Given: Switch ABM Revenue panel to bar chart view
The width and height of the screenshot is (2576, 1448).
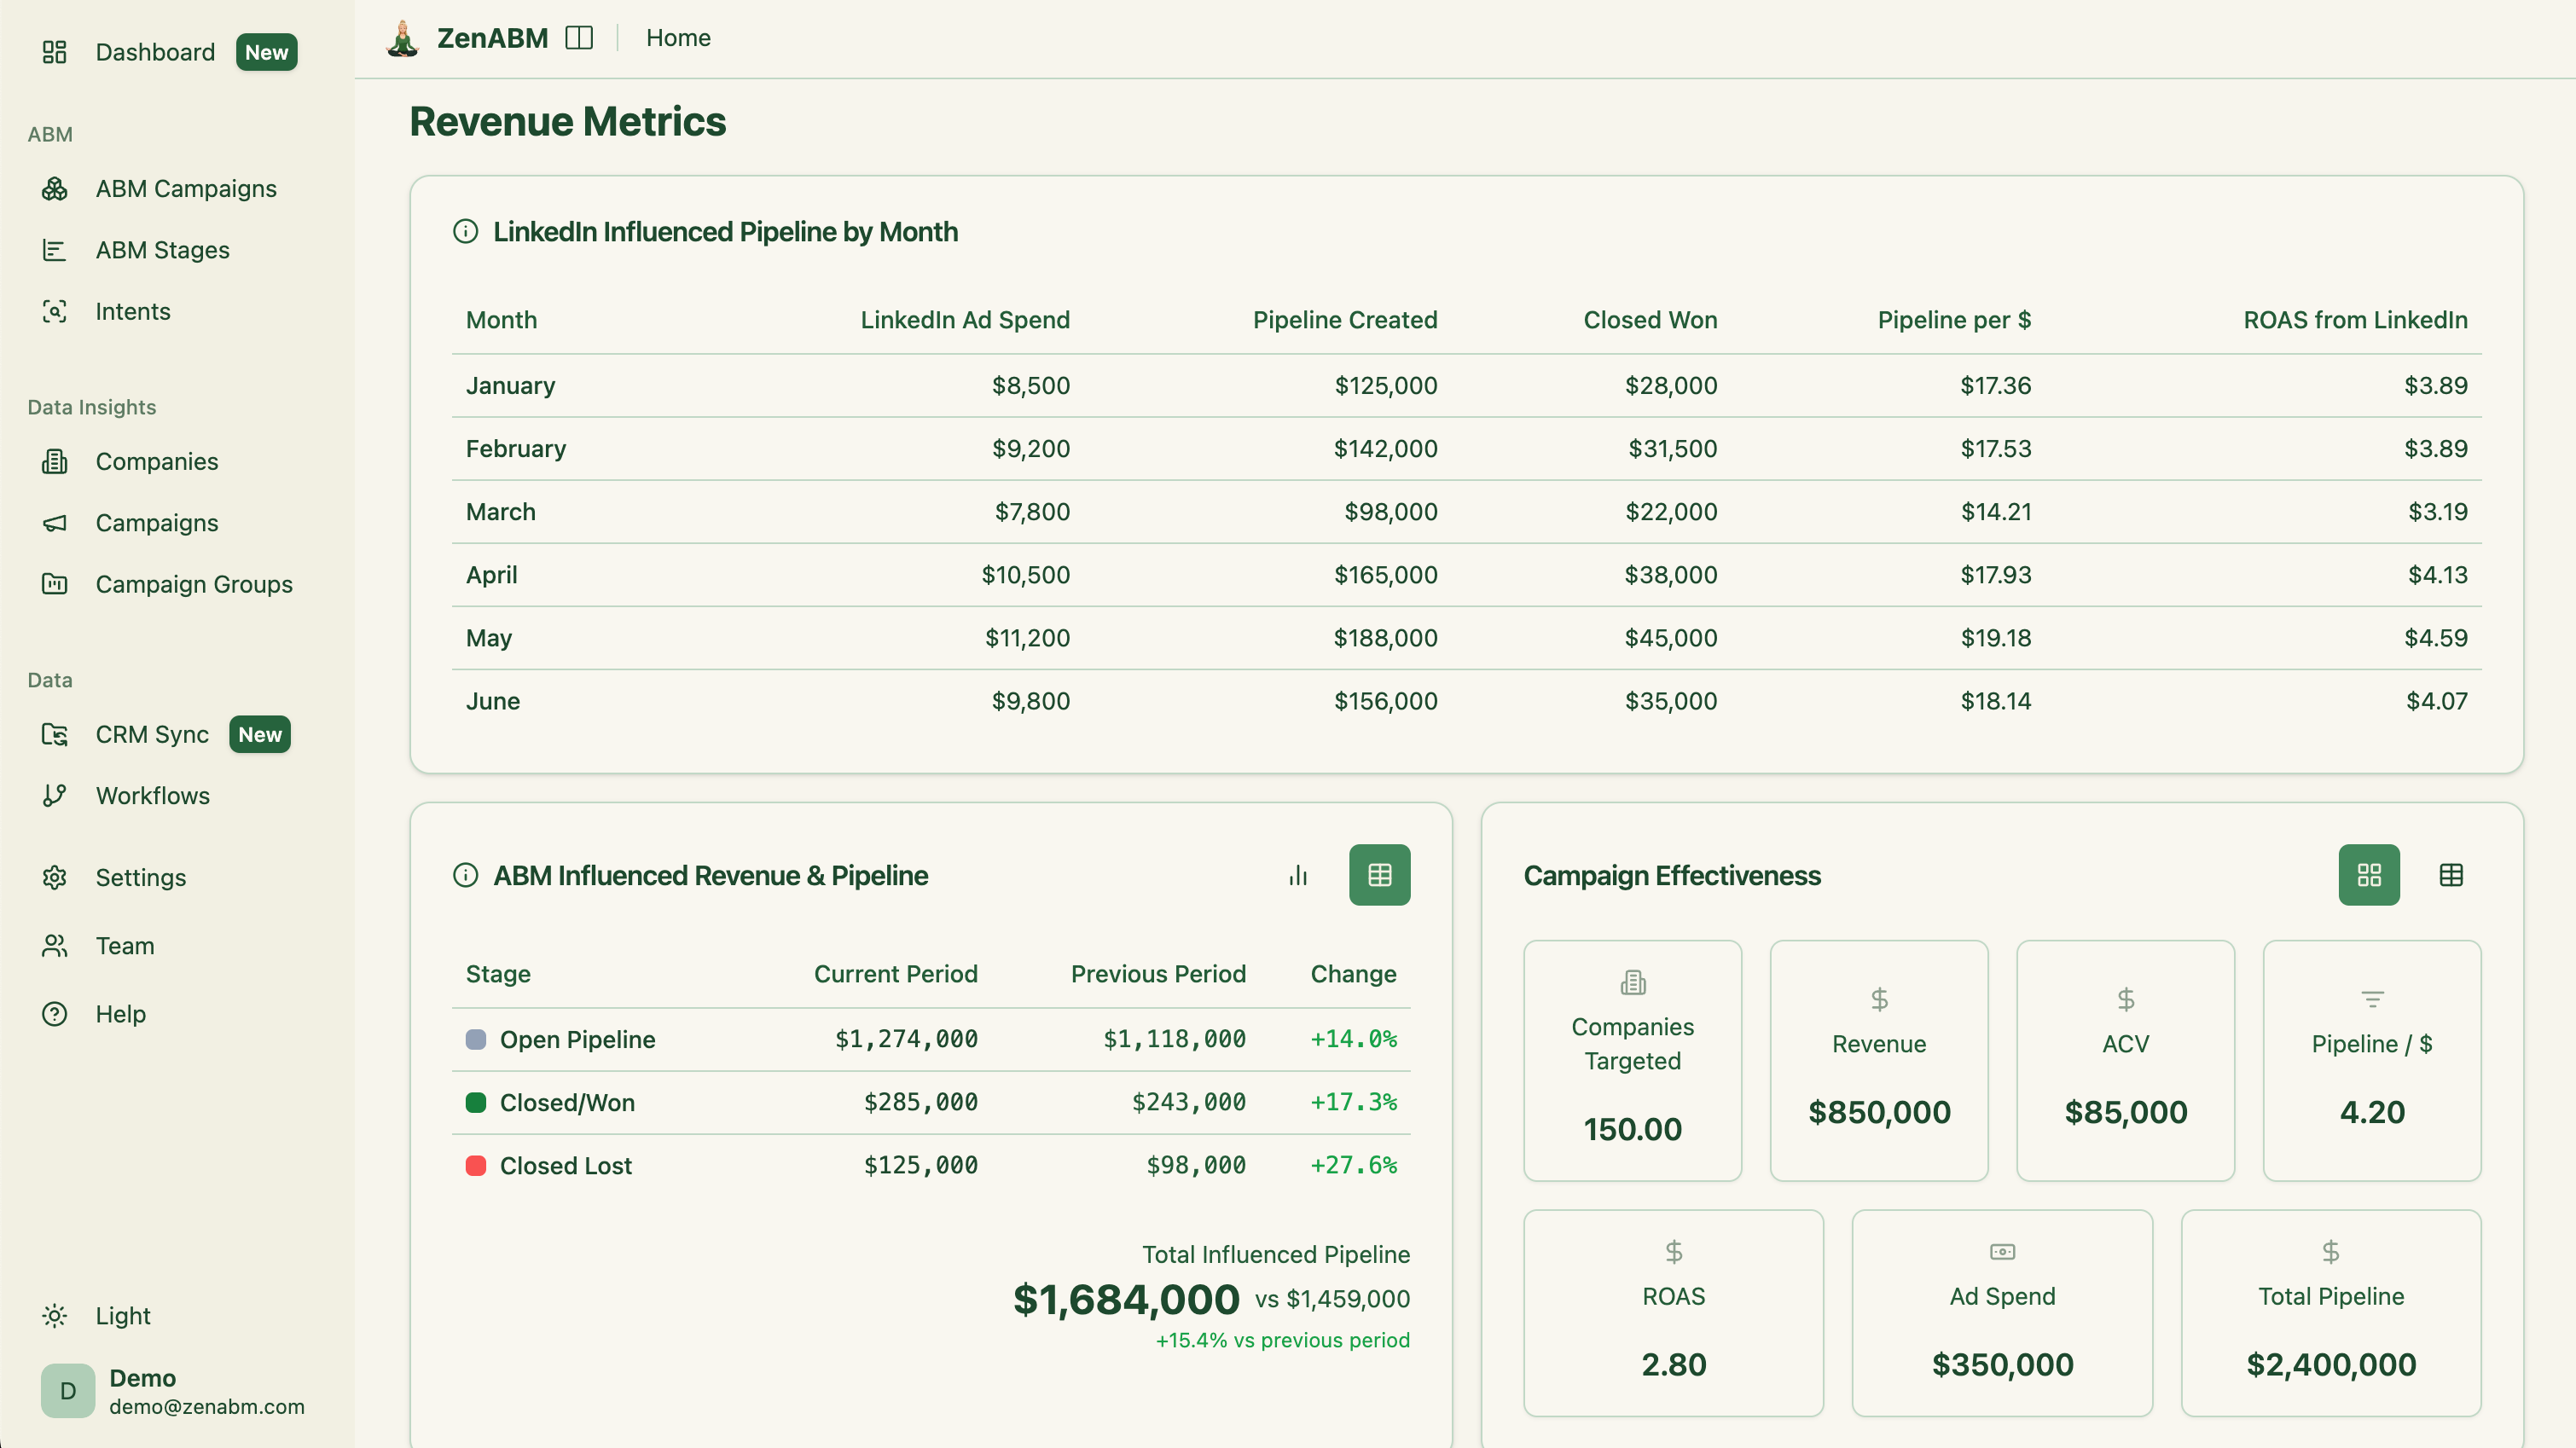Looking at the screenshot, I should [x=1298, y=875].
